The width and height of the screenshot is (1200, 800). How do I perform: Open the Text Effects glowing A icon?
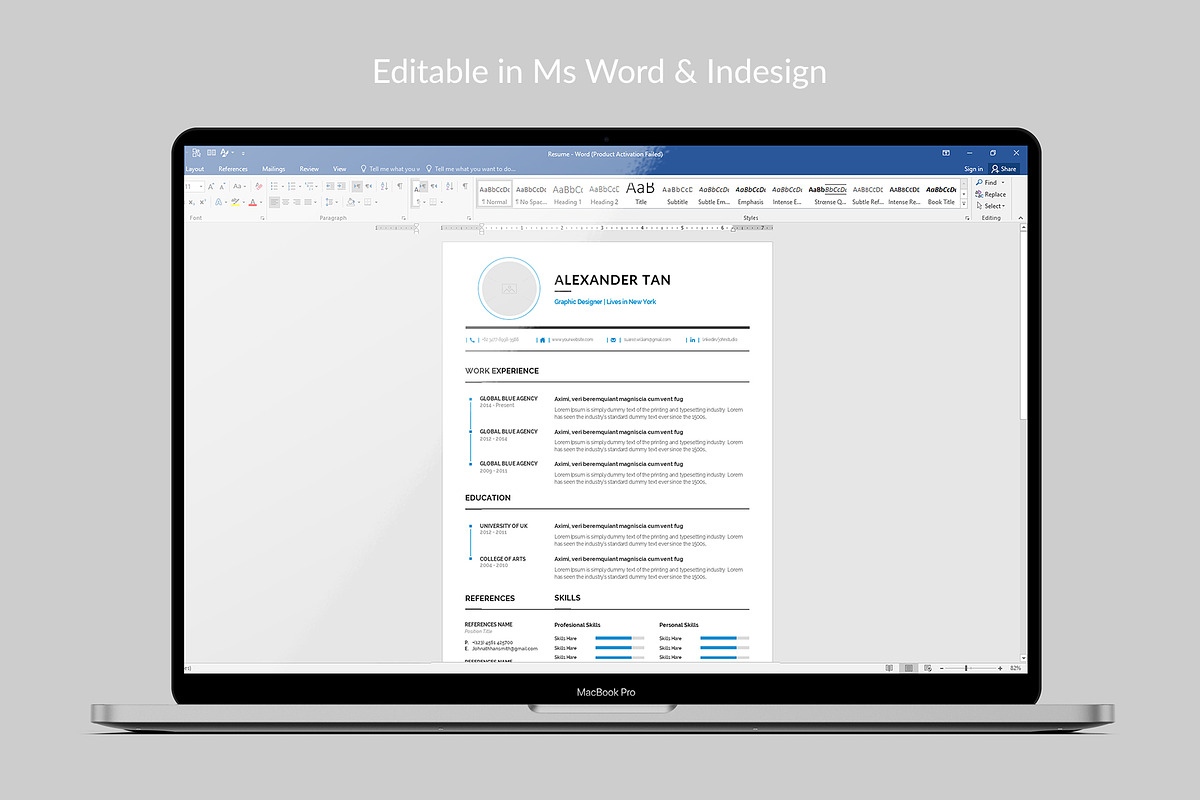coord(218,202)
